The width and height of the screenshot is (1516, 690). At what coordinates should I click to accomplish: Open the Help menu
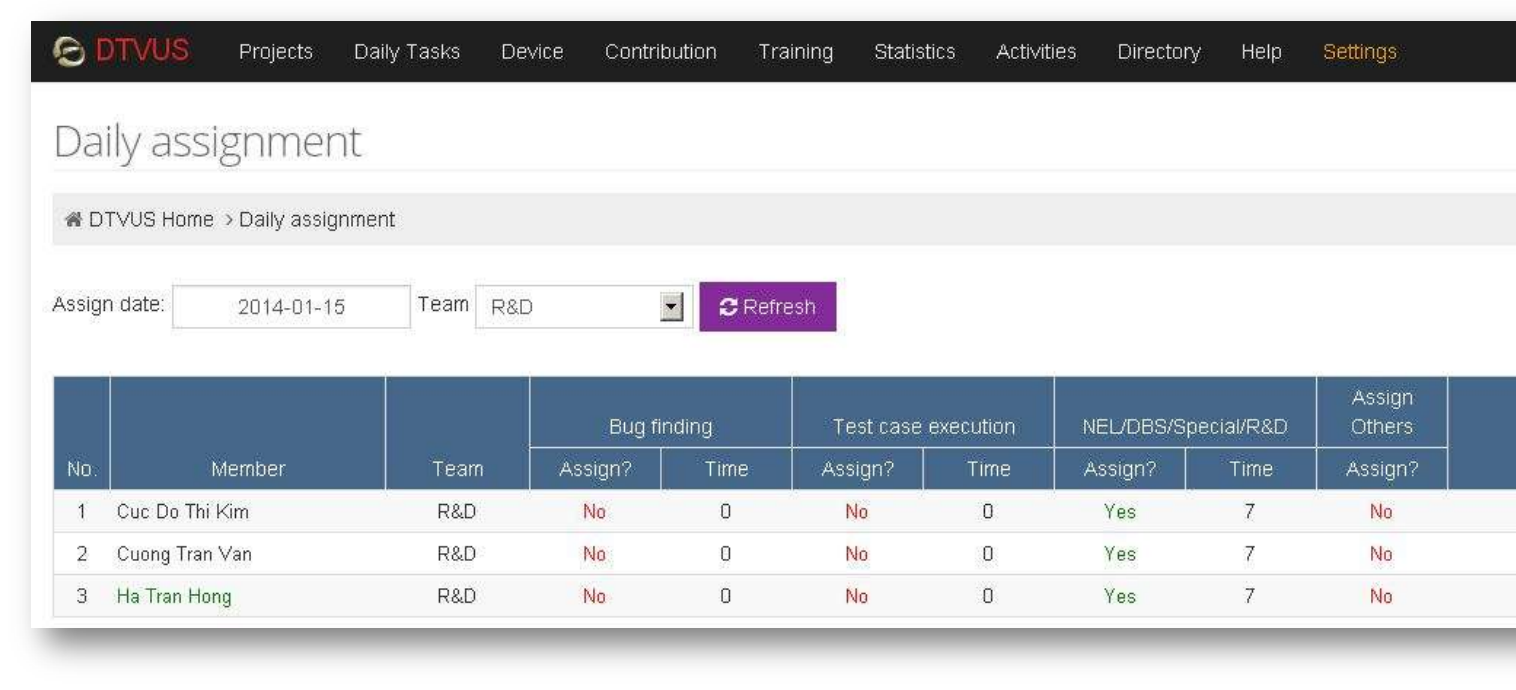click(x=1261, y=52)
